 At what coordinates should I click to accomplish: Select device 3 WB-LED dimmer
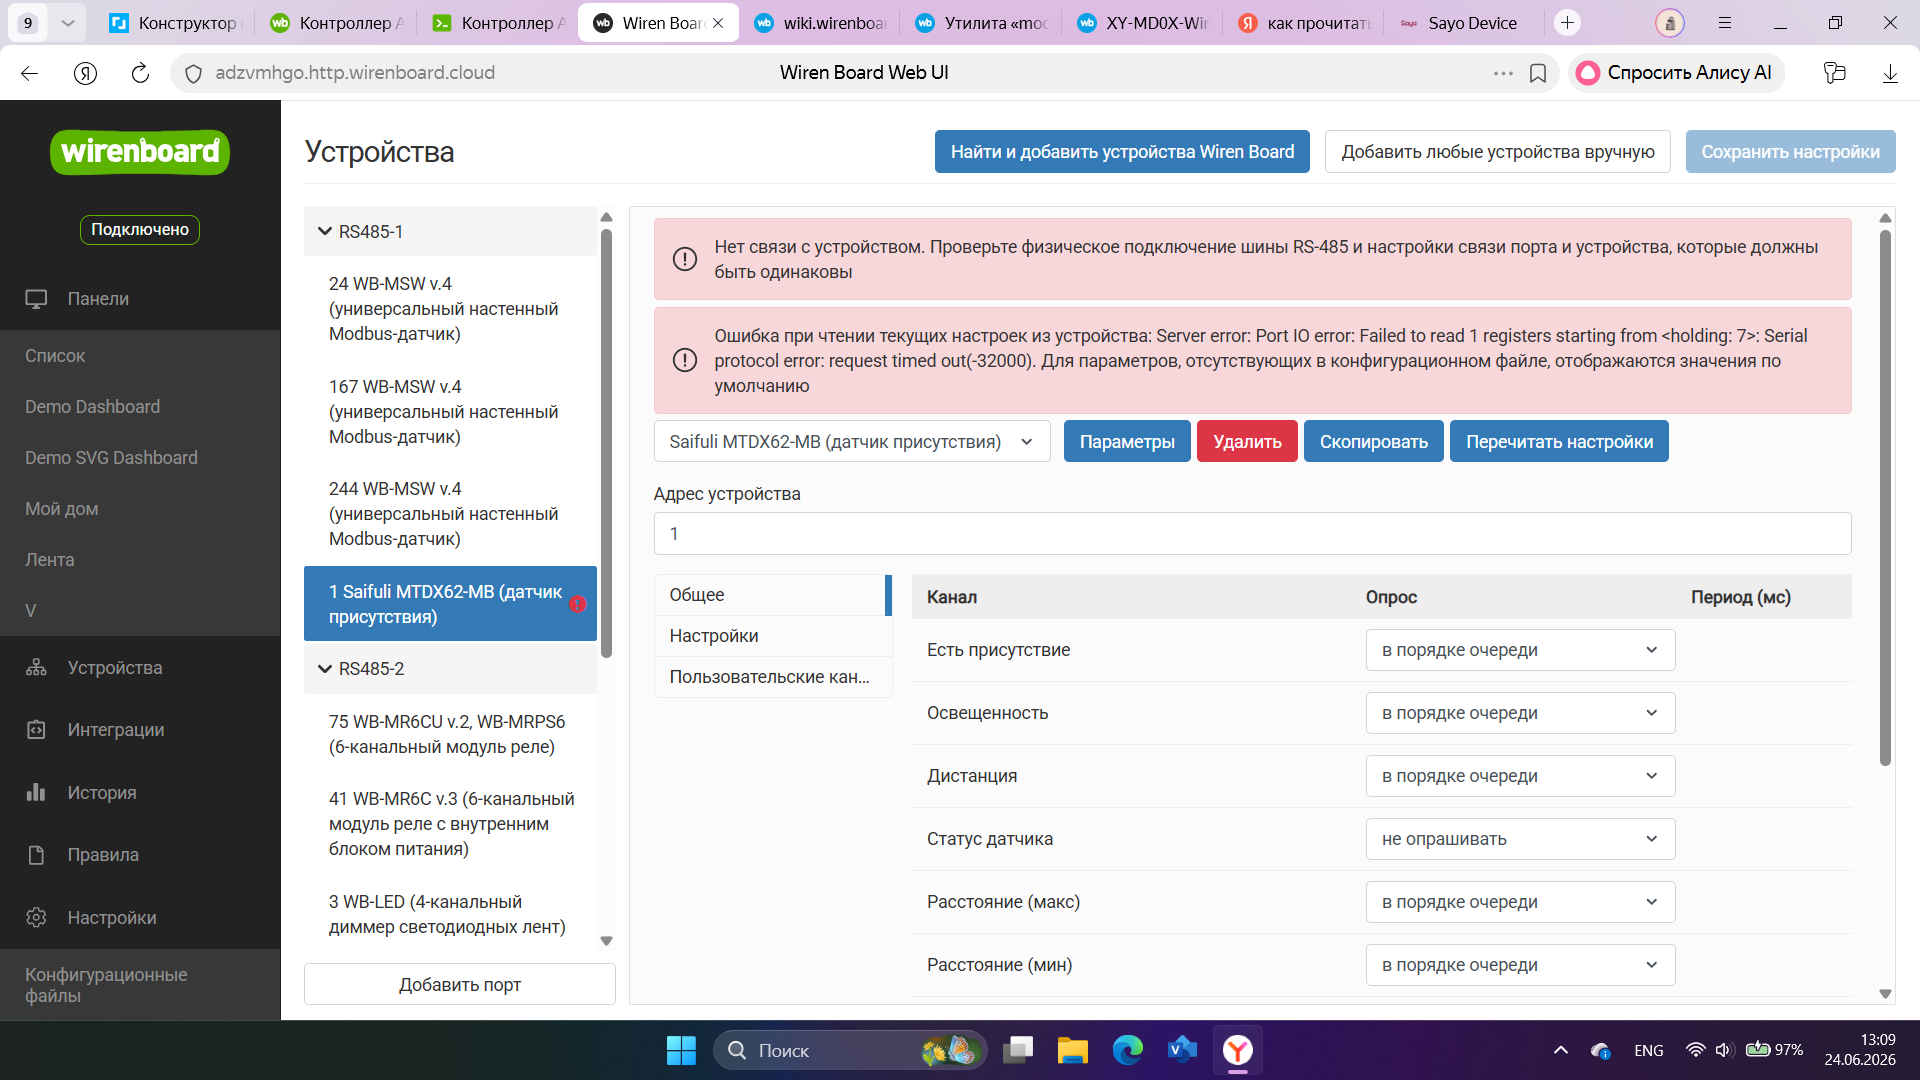pyautogui.click(x=450, y=915)
